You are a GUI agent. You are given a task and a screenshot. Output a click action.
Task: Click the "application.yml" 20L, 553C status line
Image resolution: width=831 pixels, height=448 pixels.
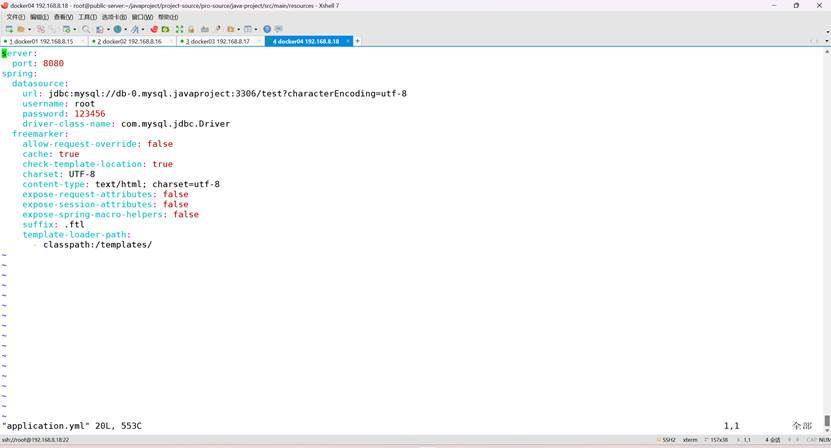tap(72, 426)
